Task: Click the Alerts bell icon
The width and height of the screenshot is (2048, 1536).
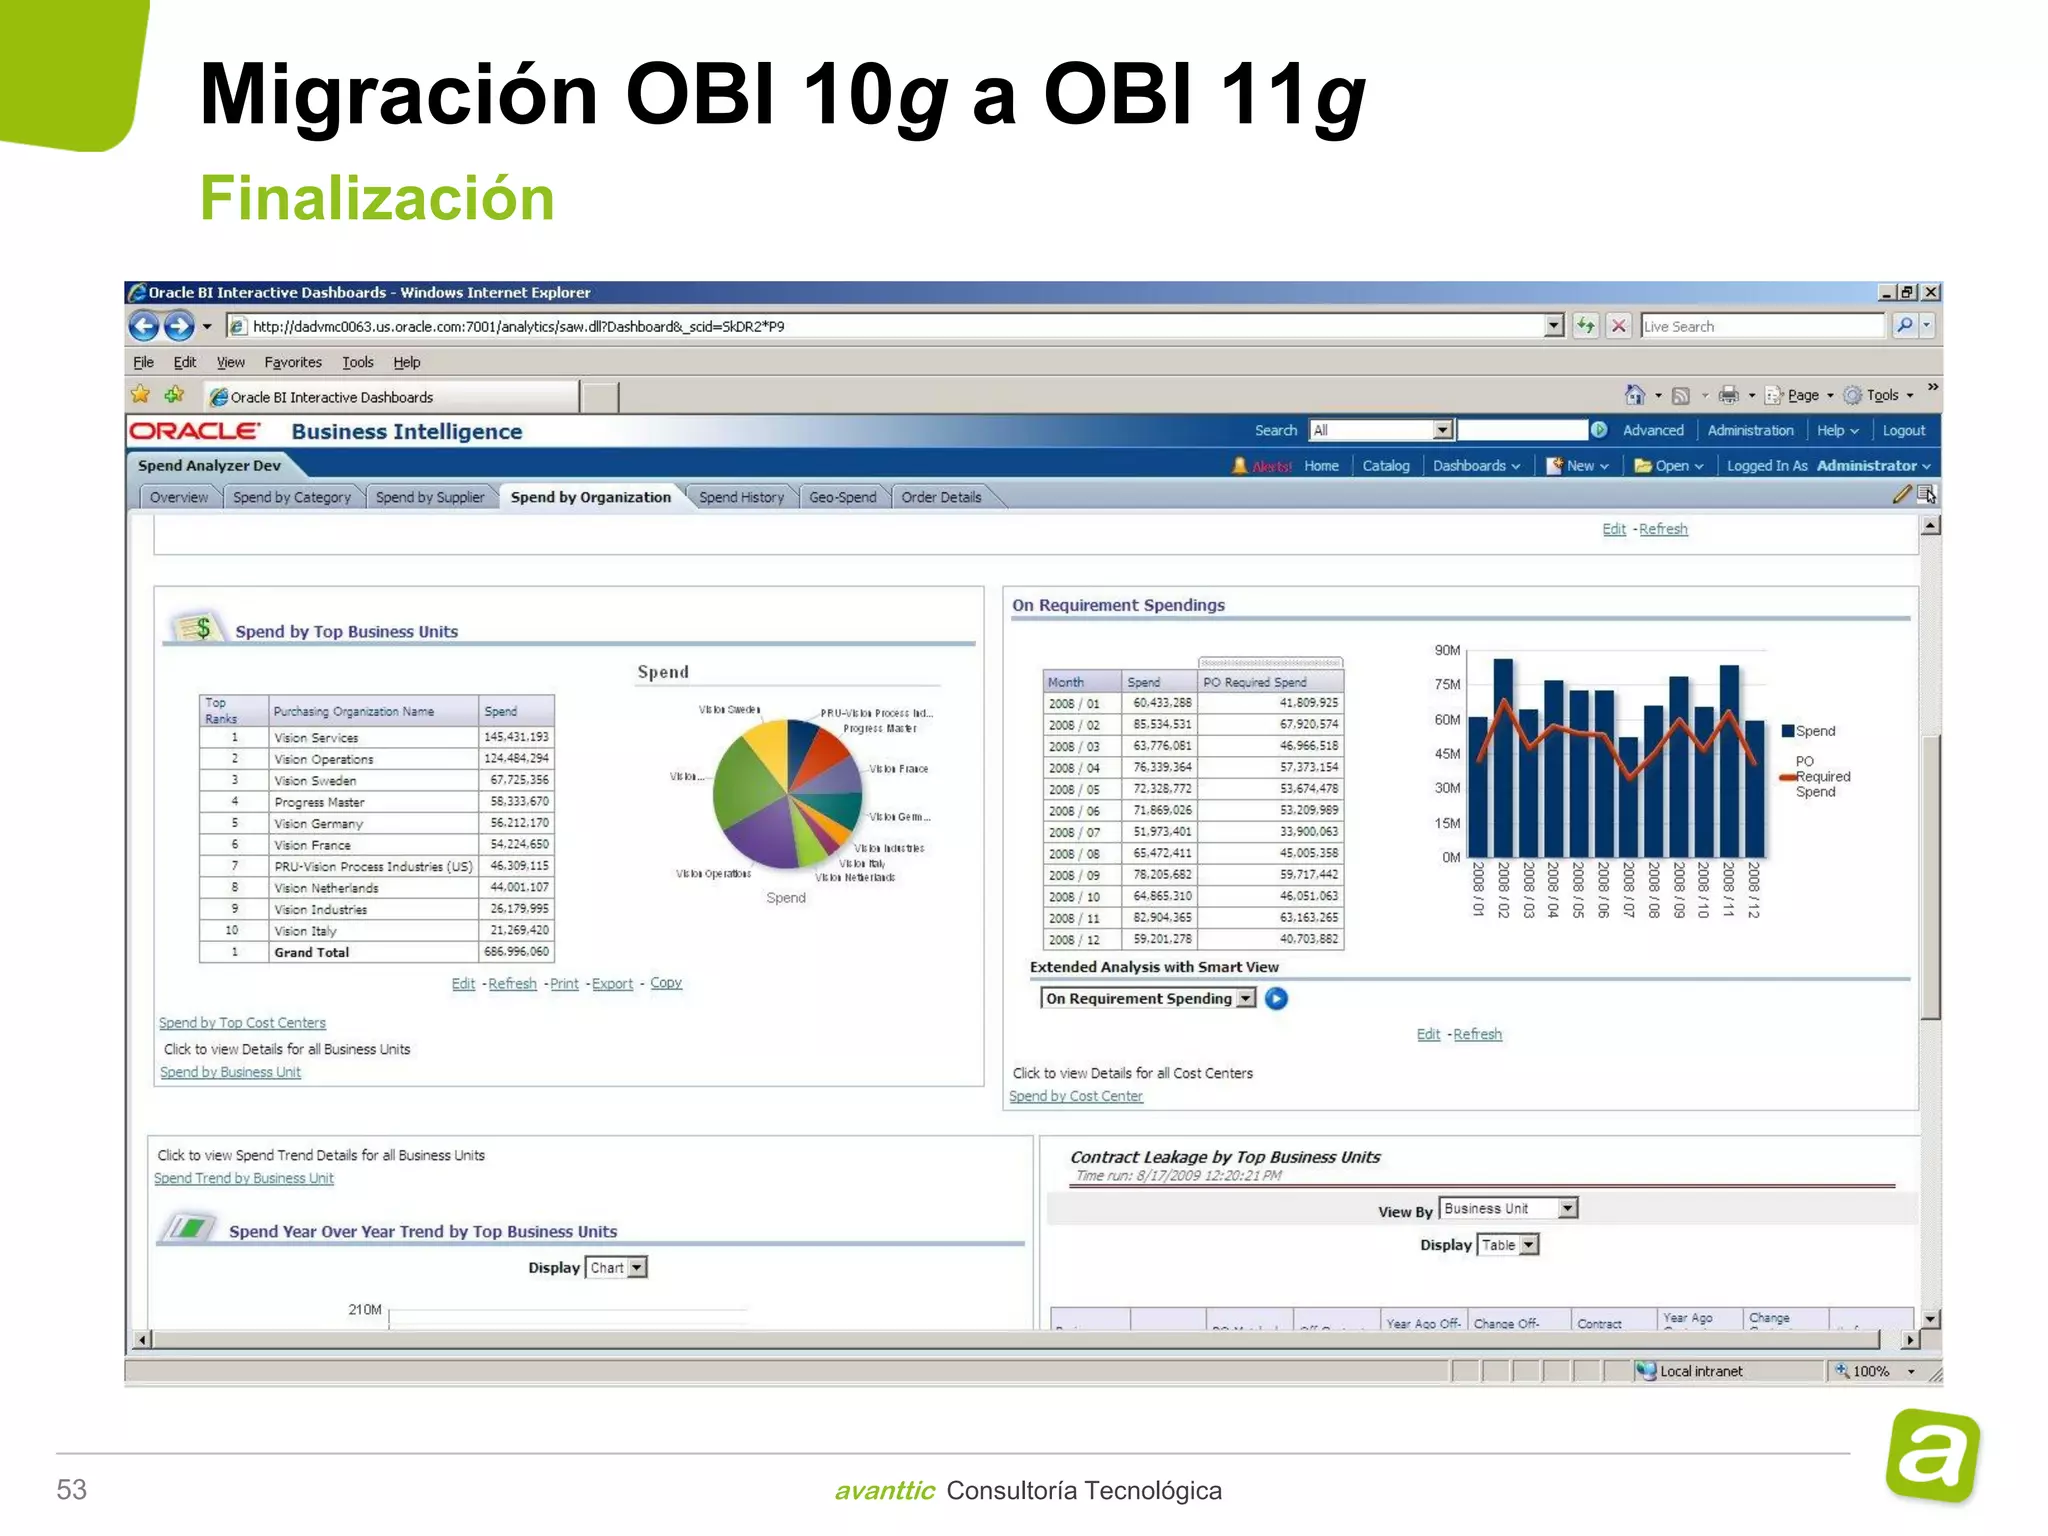Action: pyautogui.click(x=1240, y=466)
